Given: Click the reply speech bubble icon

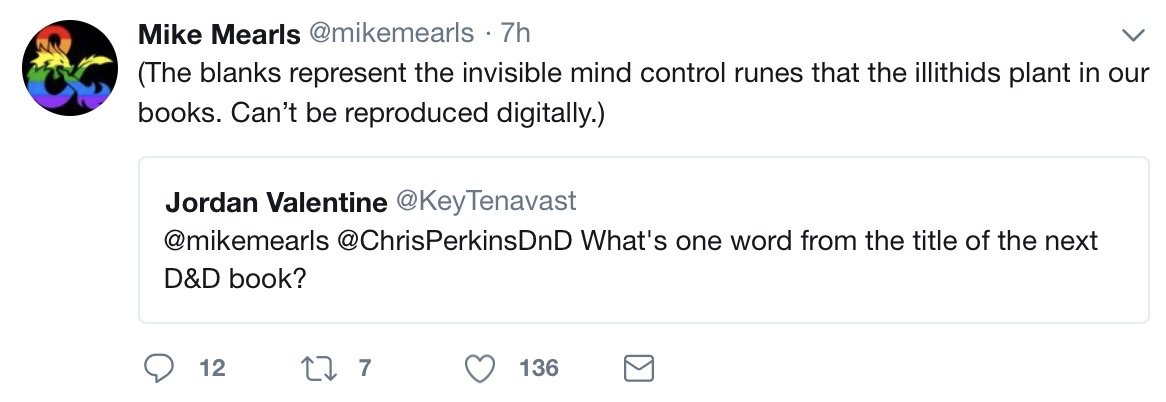Looking at the screenshot, I should (158, 368).
